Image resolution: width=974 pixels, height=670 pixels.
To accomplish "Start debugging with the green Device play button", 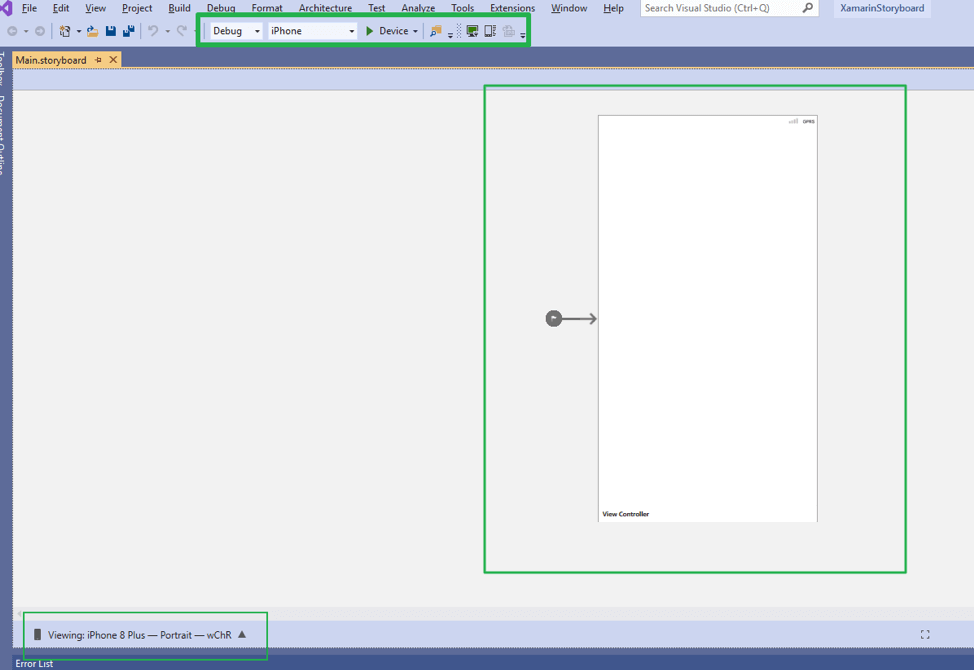I will tap(369, 31).
